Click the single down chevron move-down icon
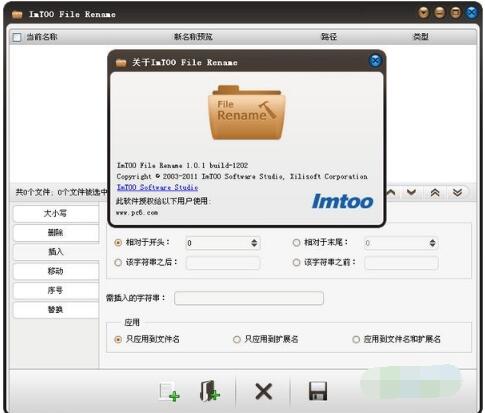The height and width of the screenshot is (413, 485). (411, 192)
